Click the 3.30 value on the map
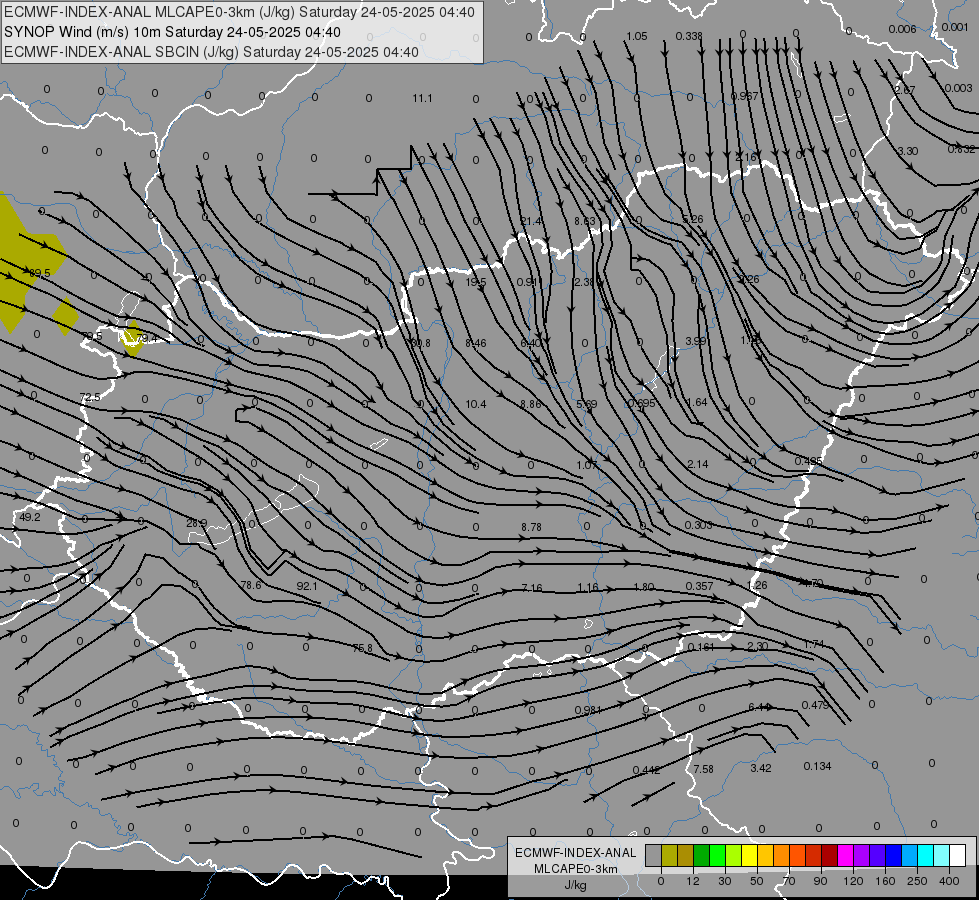Screen dimensions: 979x900 908,151
